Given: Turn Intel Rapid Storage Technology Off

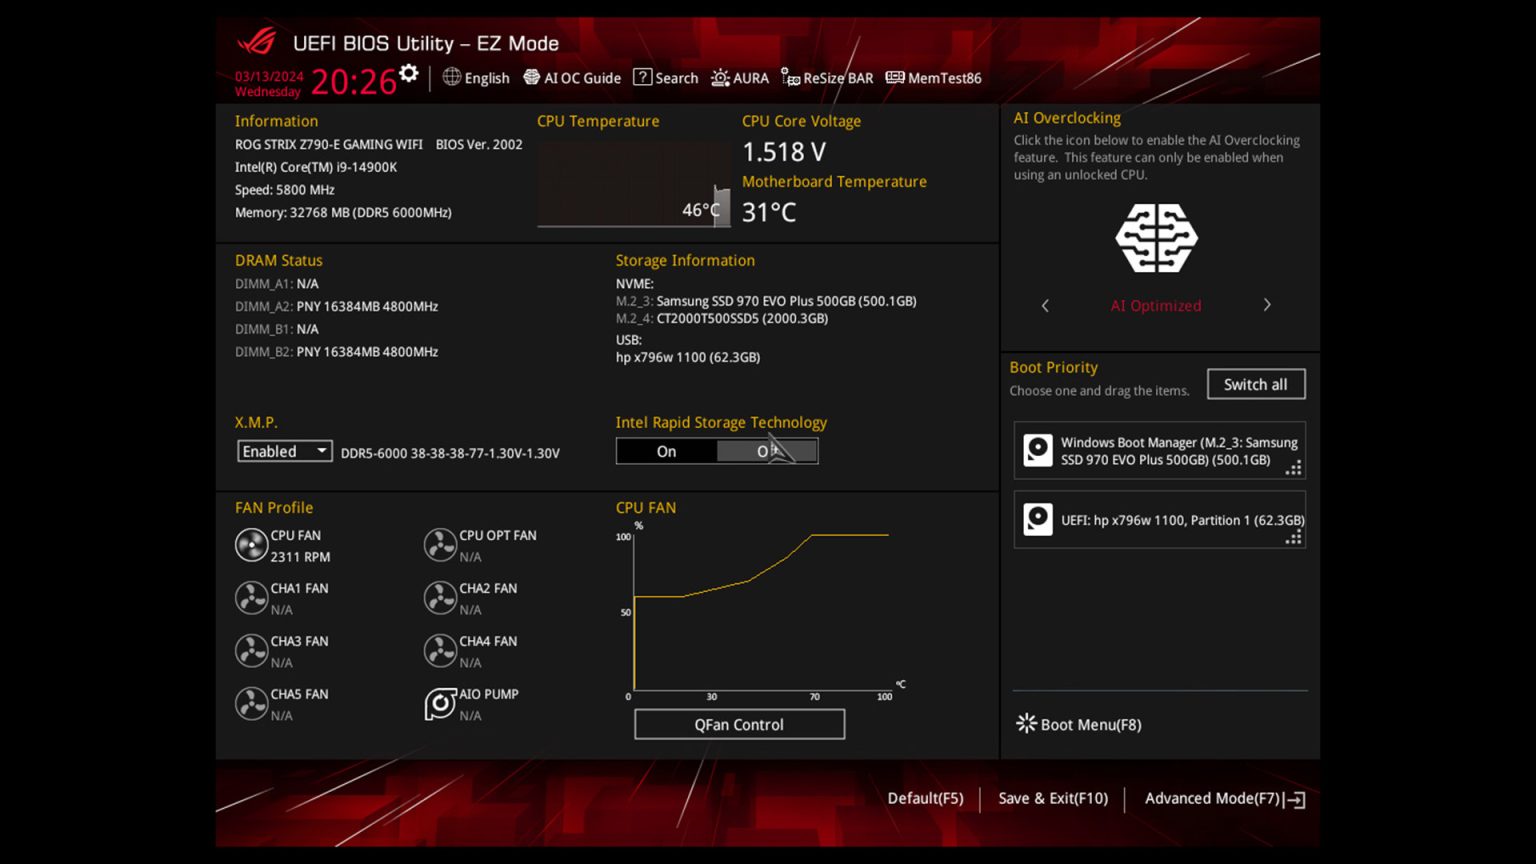Looking at the screenshot, I should [767, 452].
